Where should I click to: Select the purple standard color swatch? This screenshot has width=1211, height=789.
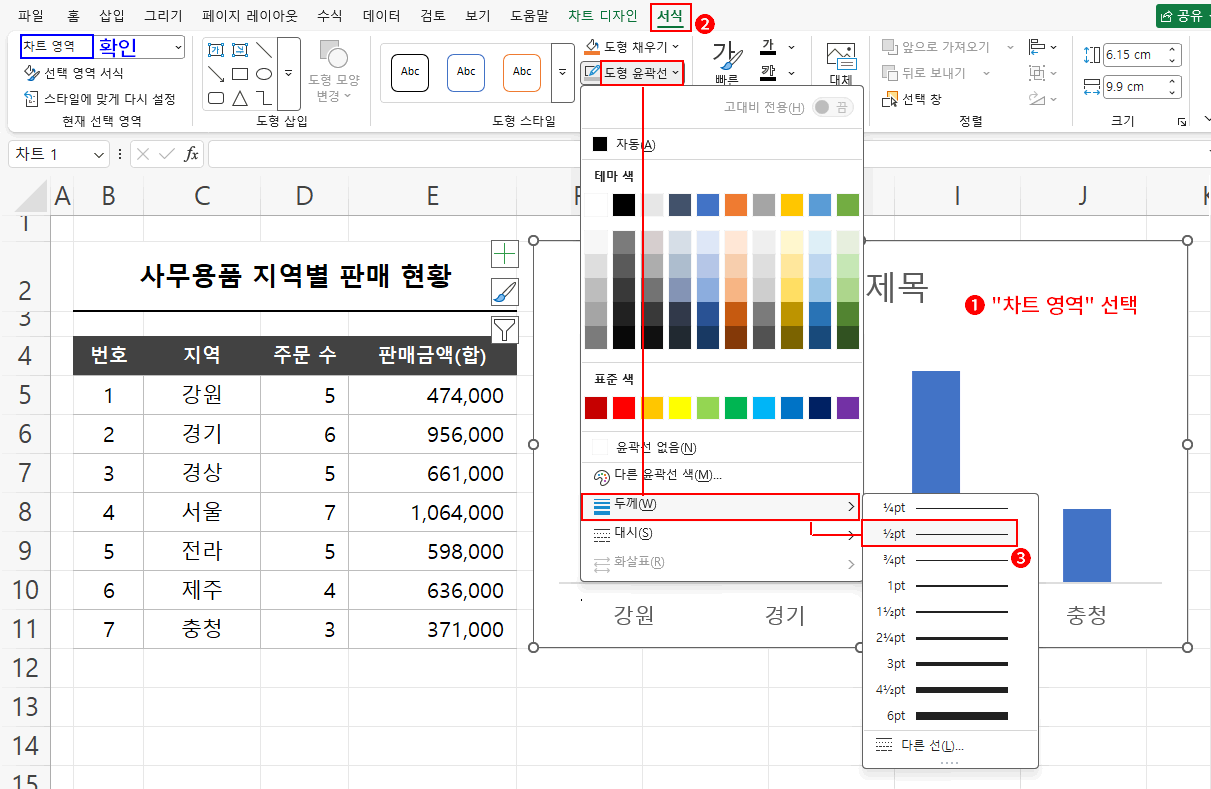click(848, 407)
